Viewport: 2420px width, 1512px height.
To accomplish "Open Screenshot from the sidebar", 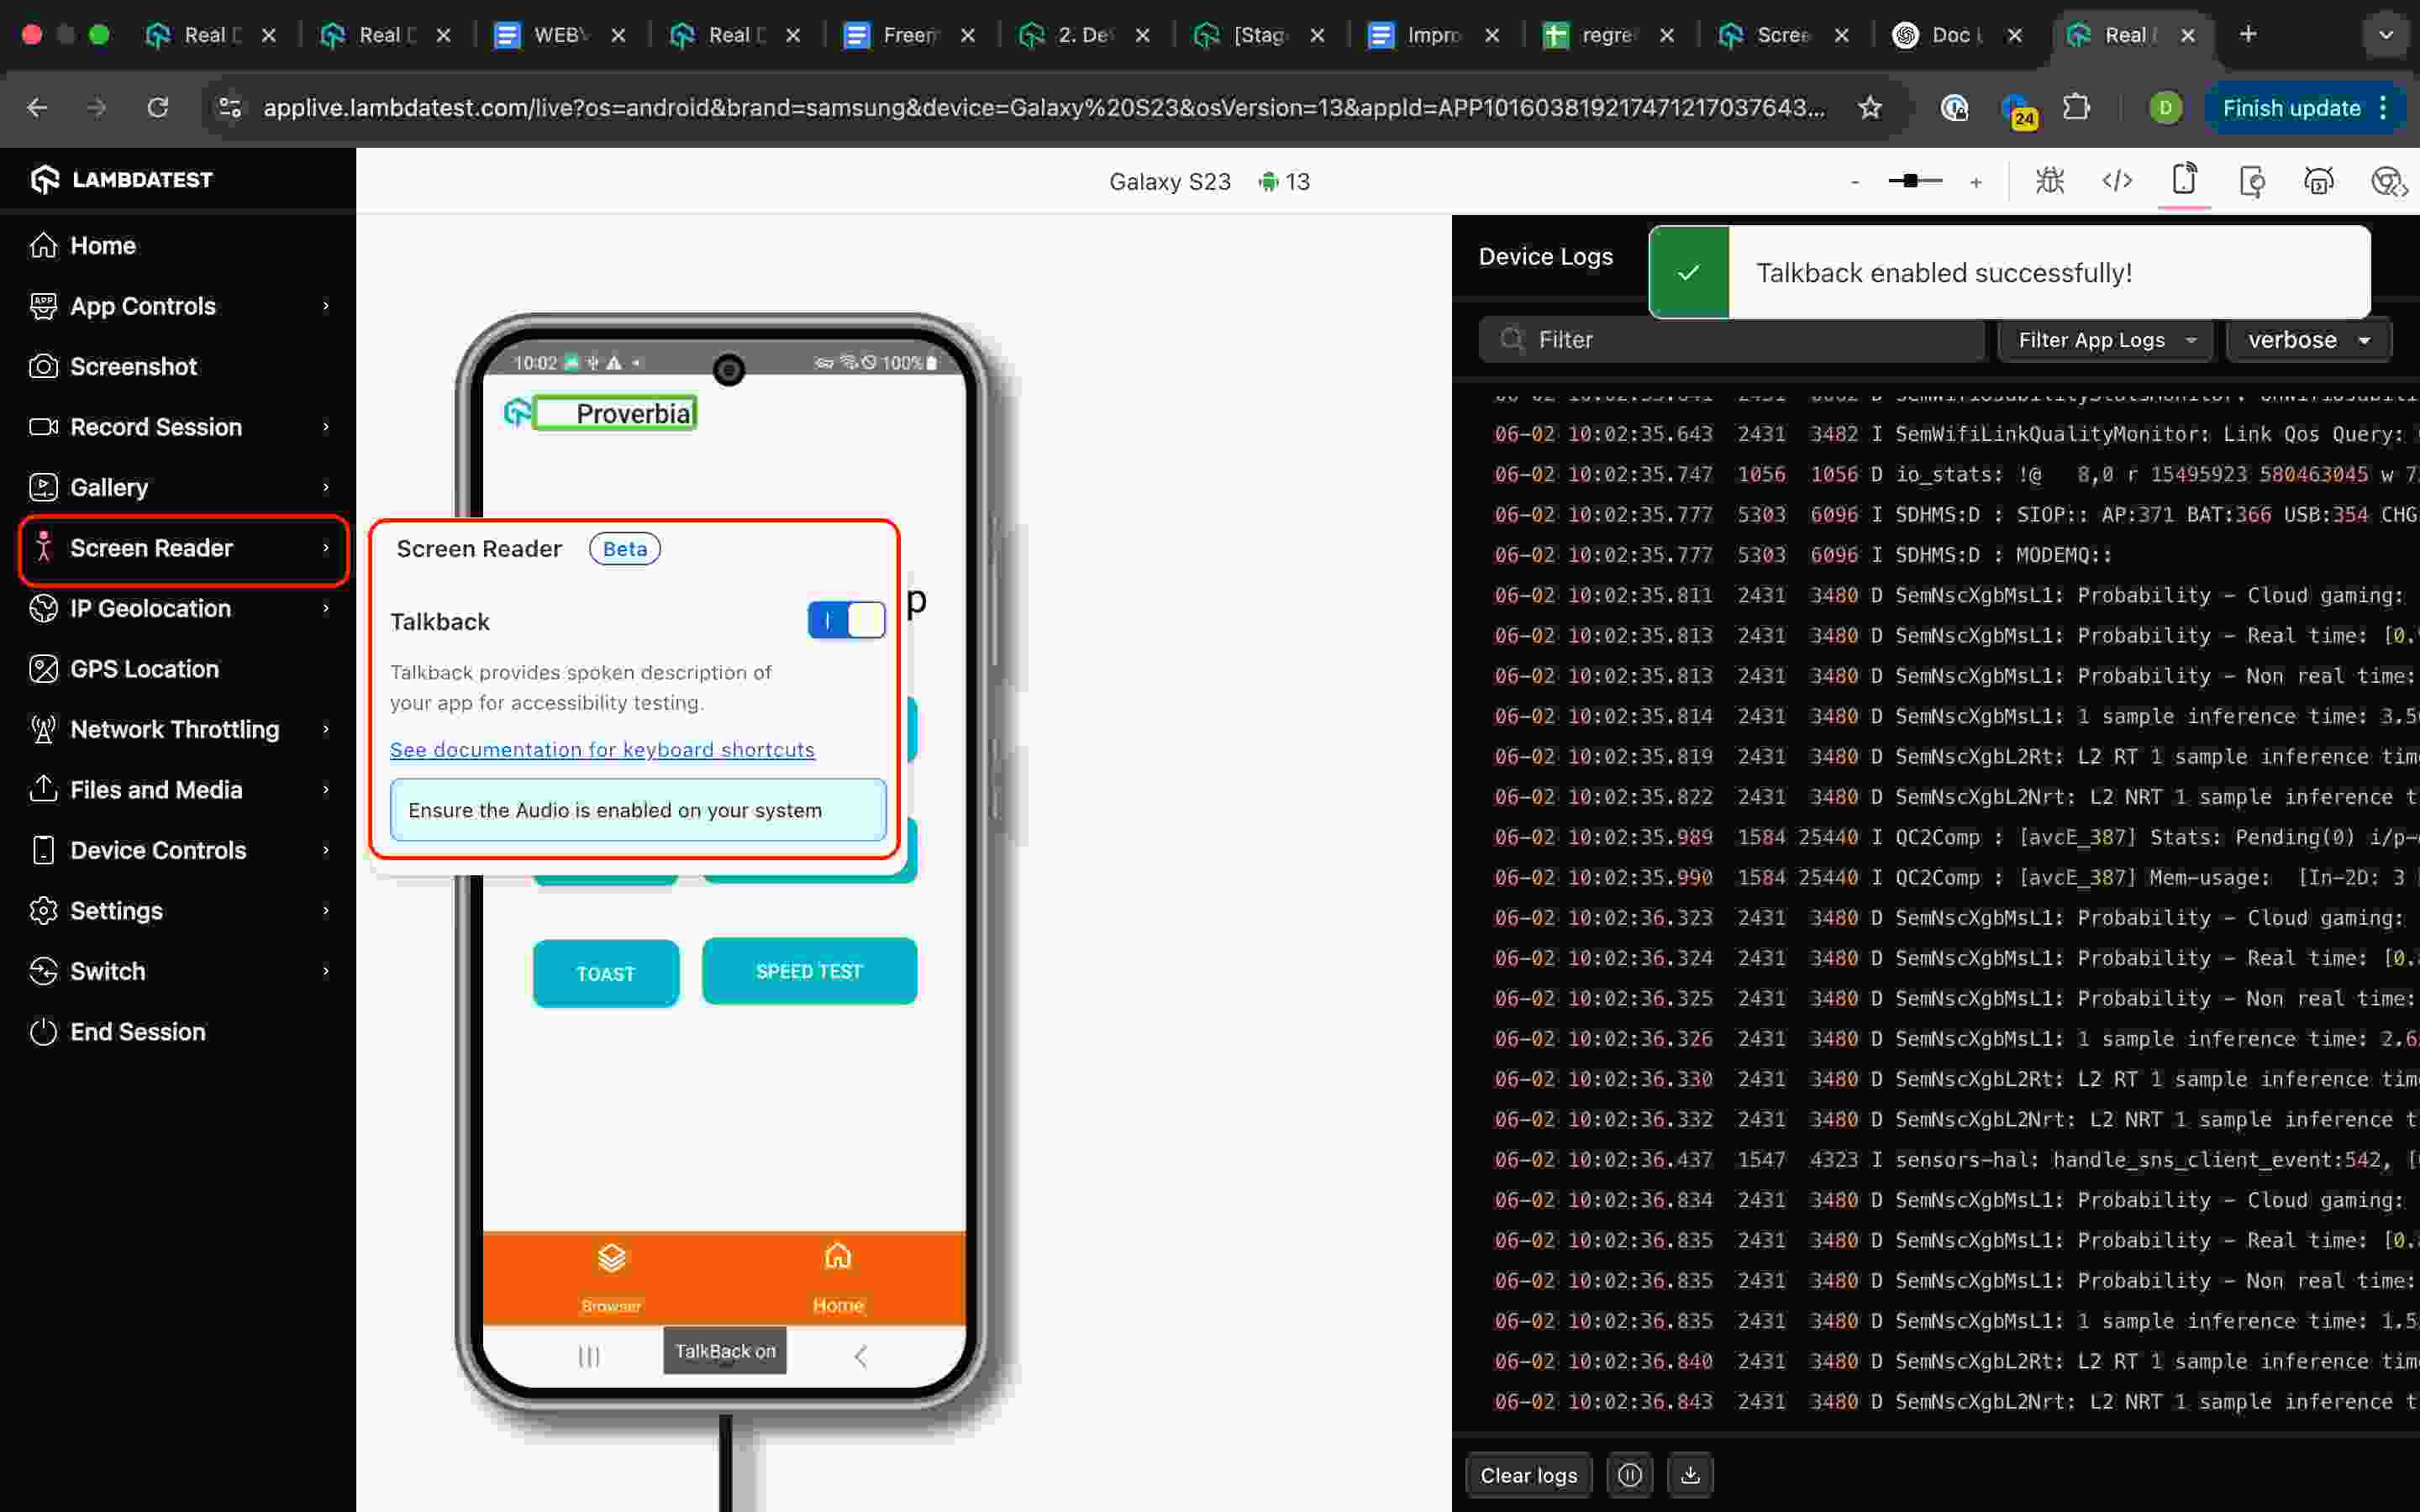I will click(x=133, y=366).
